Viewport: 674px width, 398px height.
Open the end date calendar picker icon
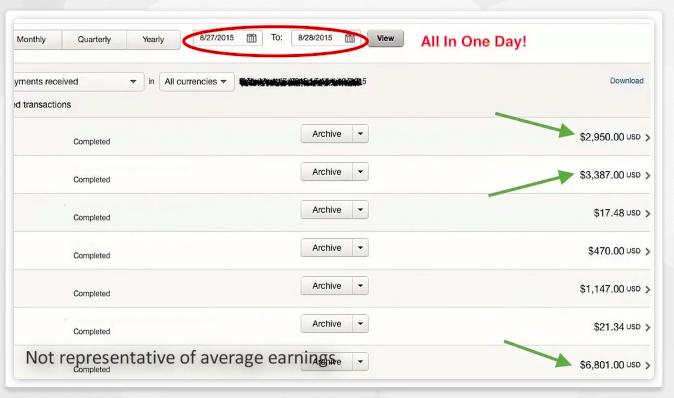pos(350,38)
